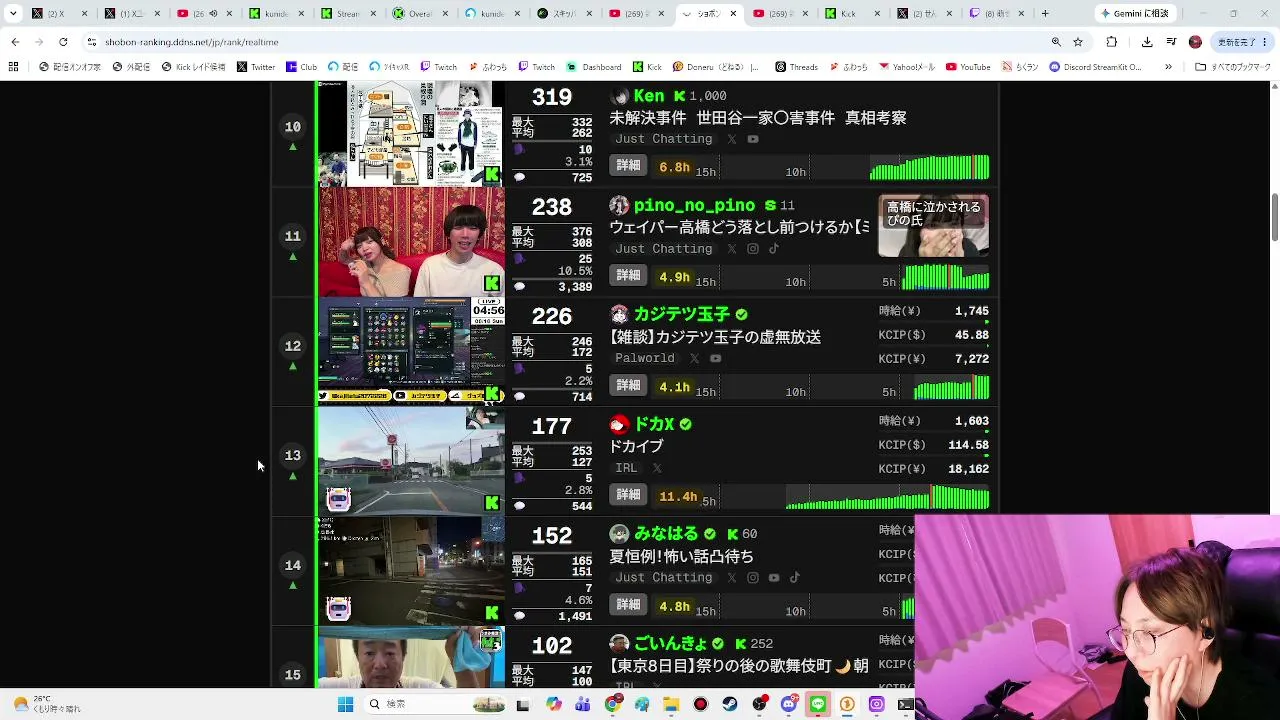Screen dimensions: 1280x720
Task: Click the stream title 【雑談】カジテツ玉子の虚無放送
Action: 715,337
